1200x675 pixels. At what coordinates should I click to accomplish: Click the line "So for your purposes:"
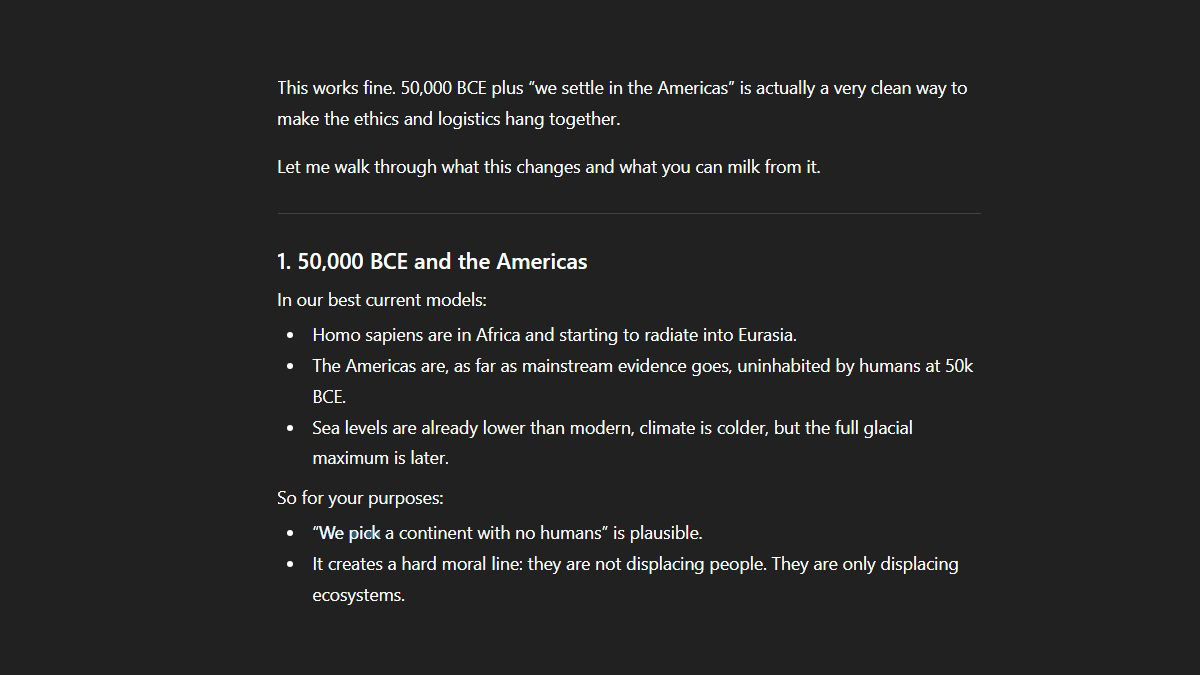pos(360,498)
